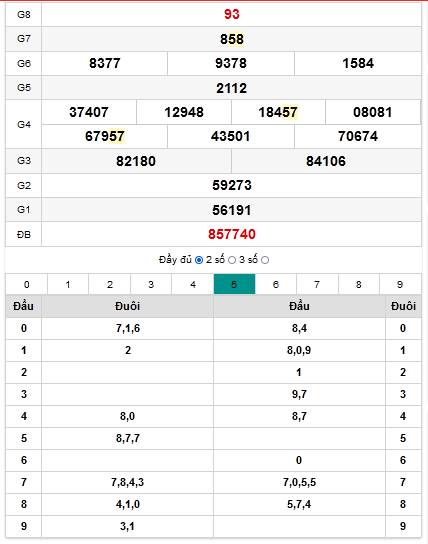Click the Đầu value "5,7,4"
Image resolution: width=428 pixels, height=544 pixels.
pyautogui.click(x=299, y=504)
